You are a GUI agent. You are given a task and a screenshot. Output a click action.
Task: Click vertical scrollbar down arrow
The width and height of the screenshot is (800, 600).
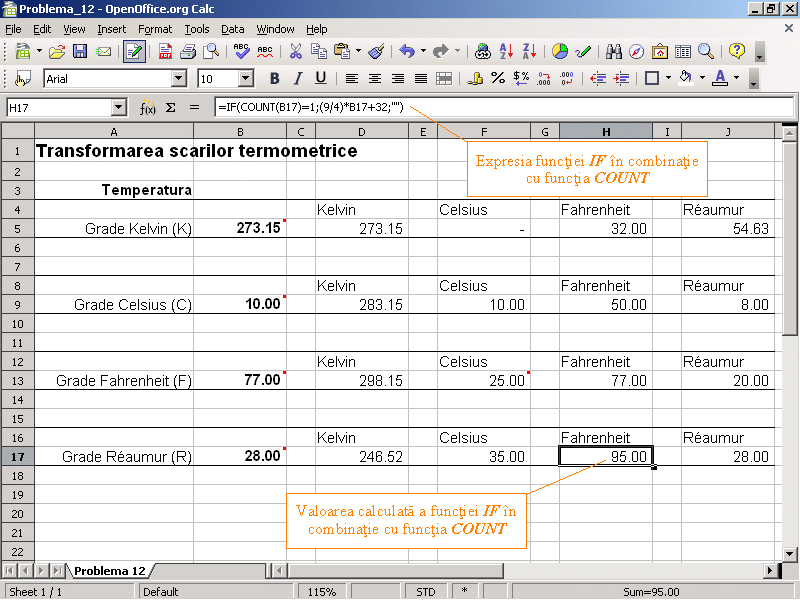(789, 554)
